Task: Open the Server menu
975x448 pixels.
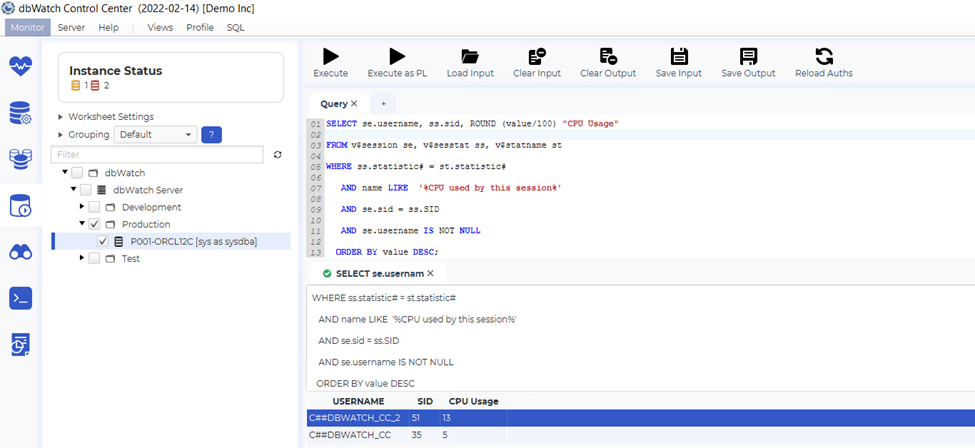Action: [x=72, y=27]
